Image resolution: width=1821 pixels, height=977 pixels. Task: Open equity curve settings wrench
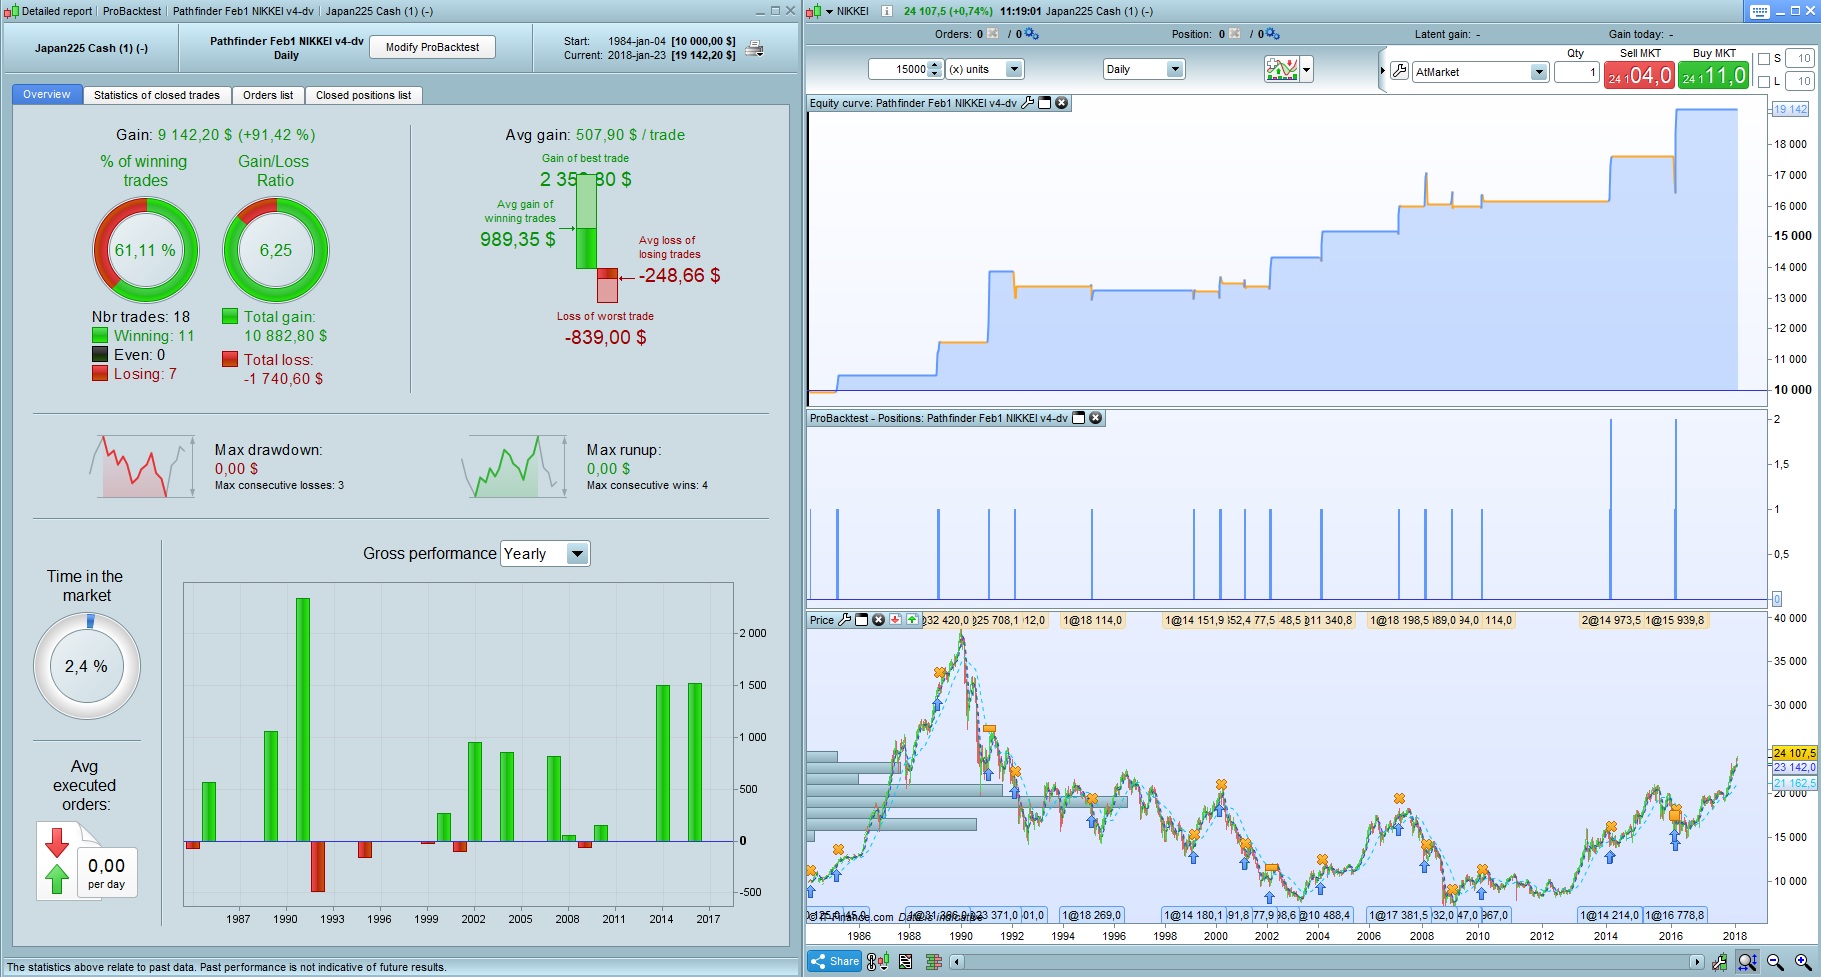[x=1027, y=103]
